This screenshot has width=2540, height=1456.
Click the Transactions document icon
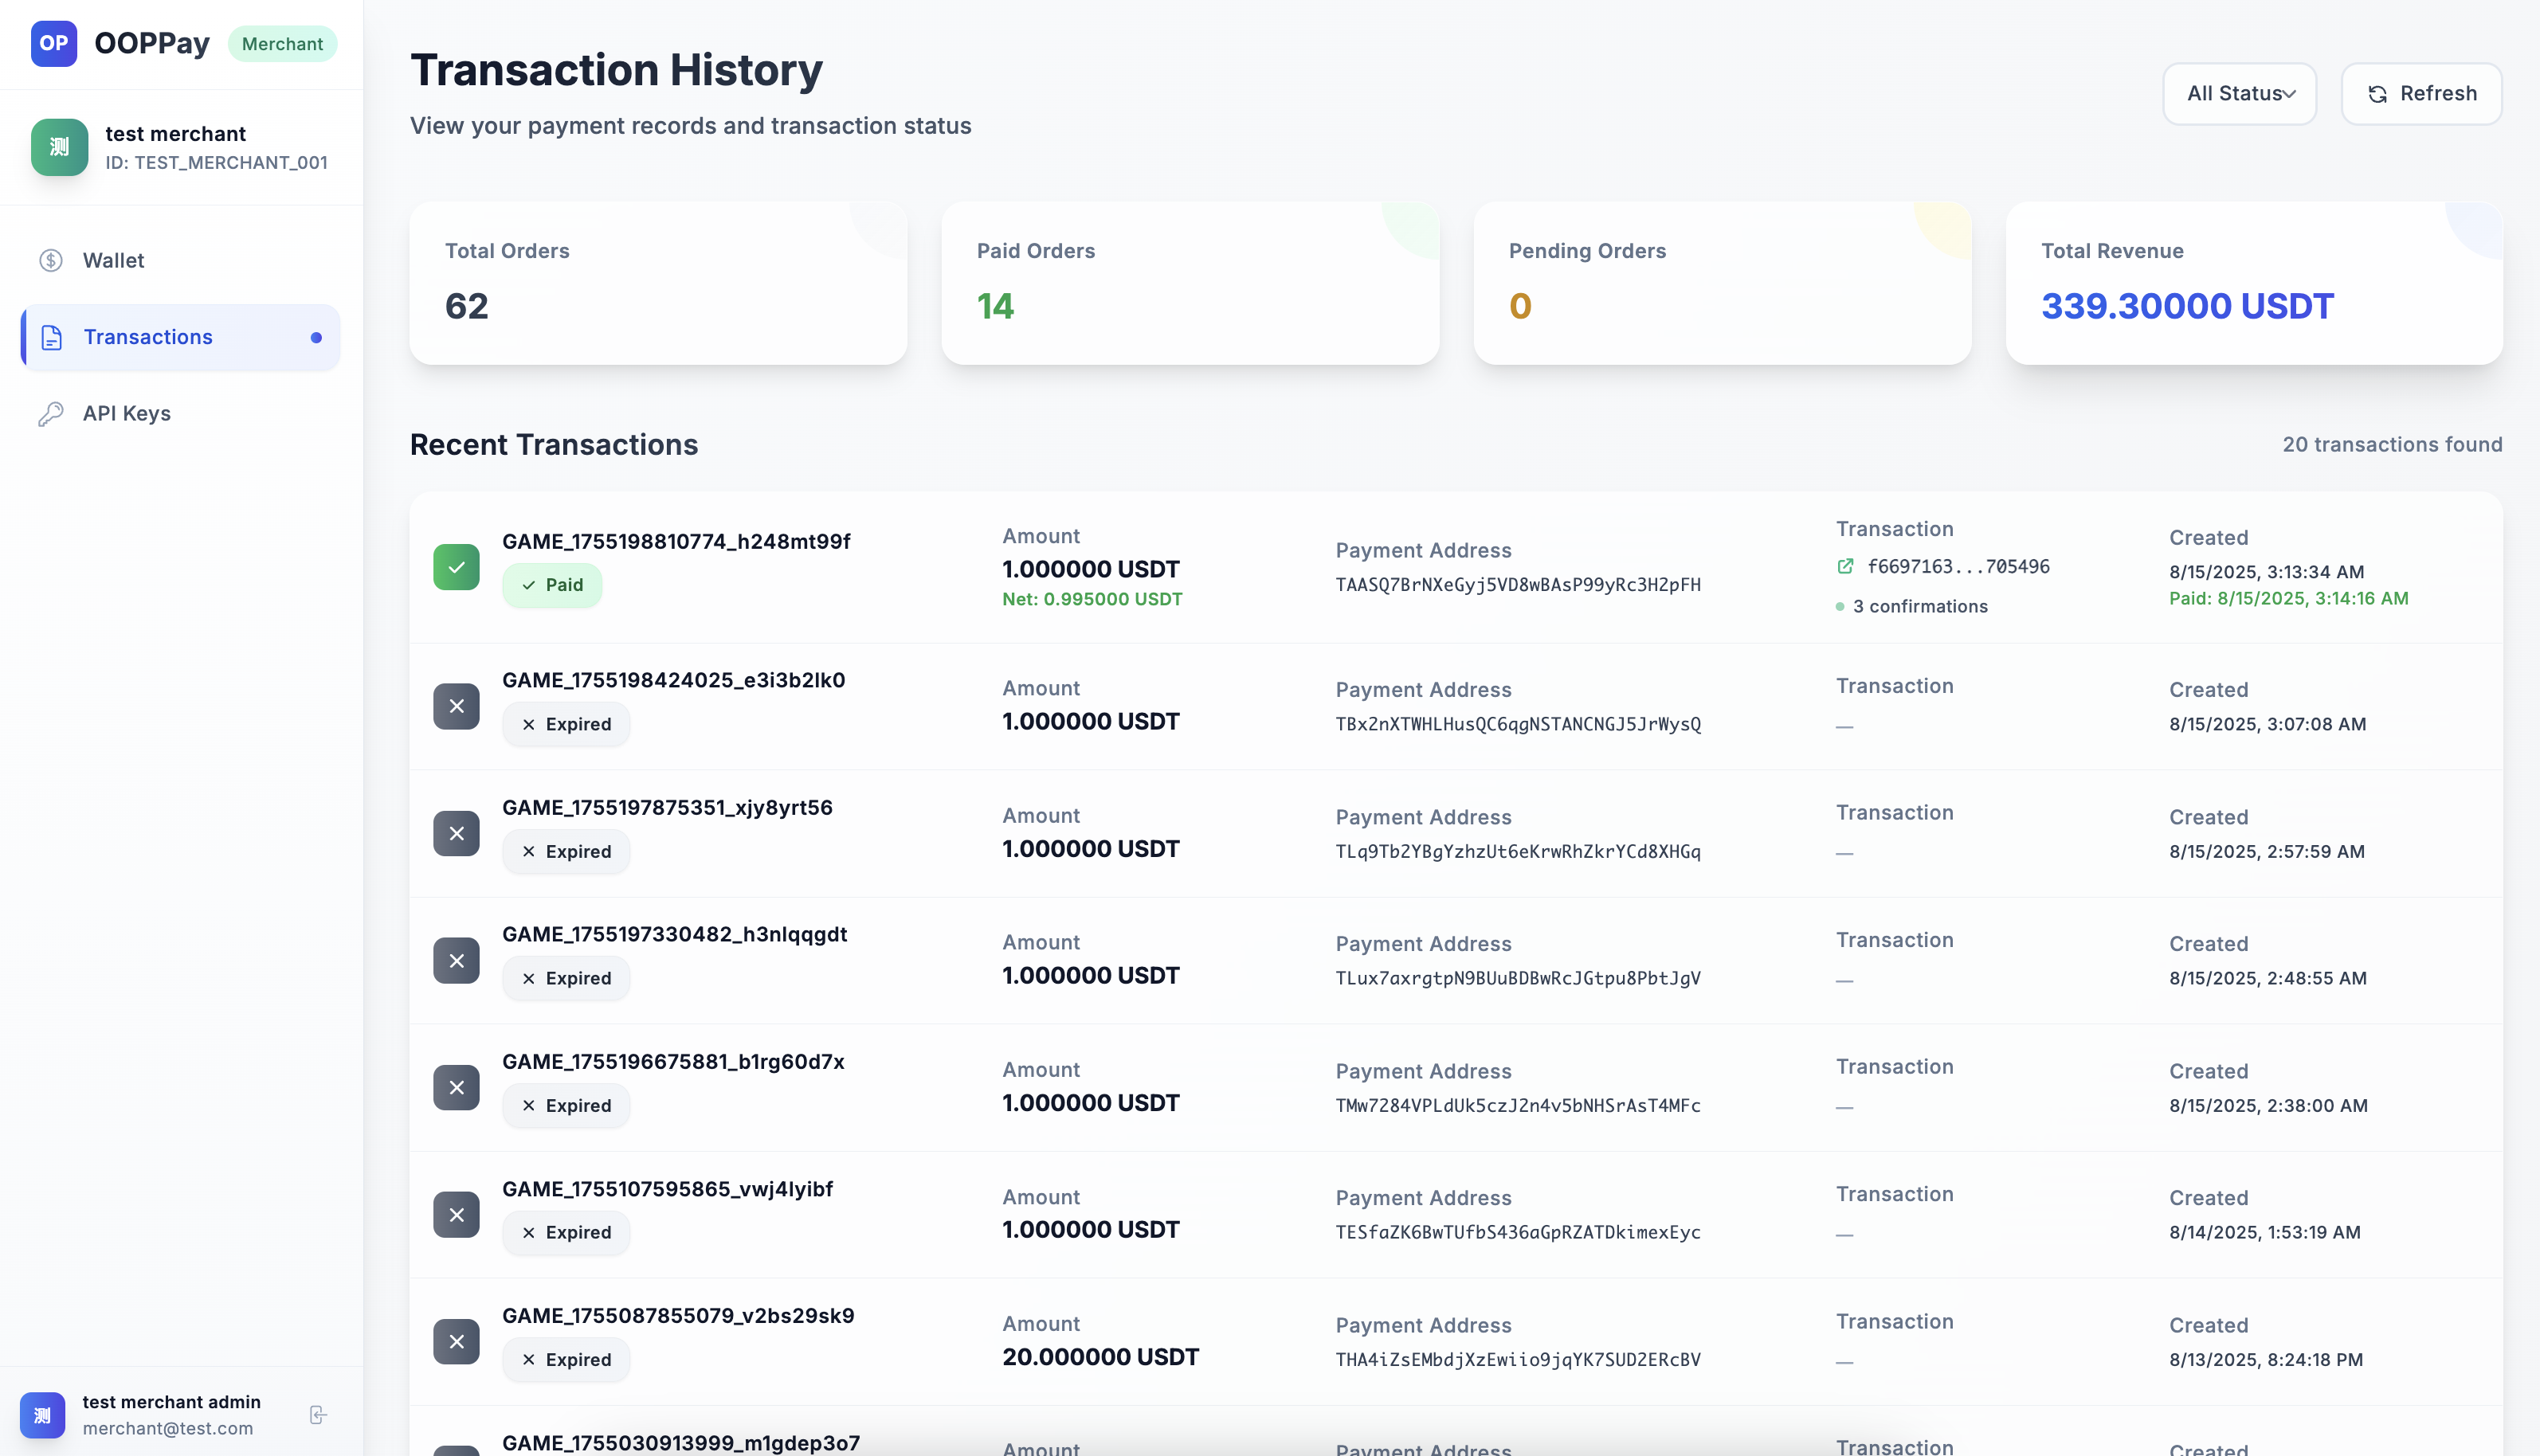click(51, 337)
